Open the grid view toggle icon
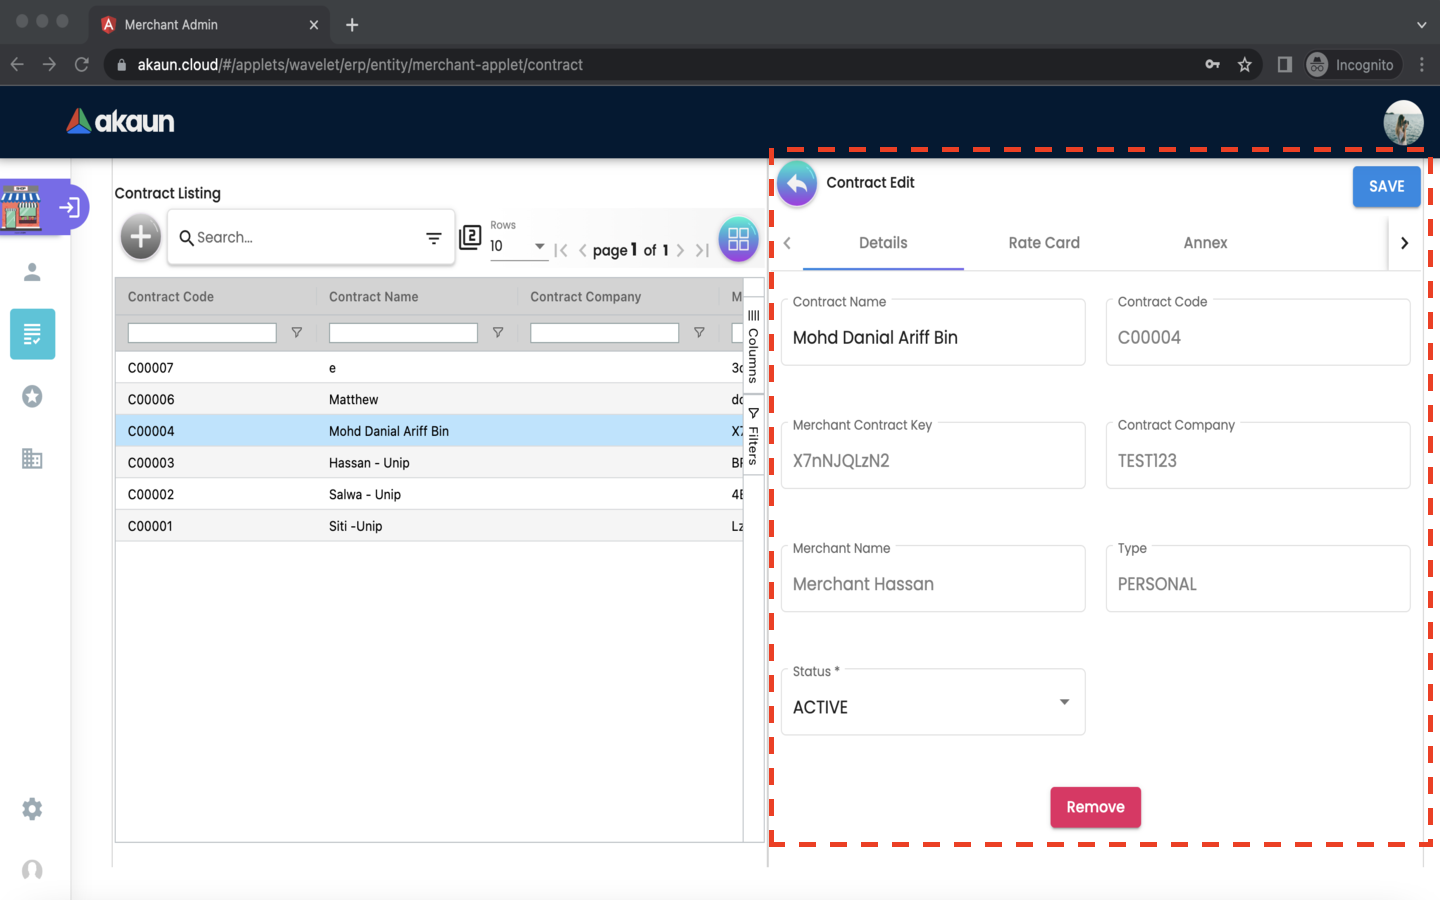Screen dimensions: 1440x900 click(738, 239)
